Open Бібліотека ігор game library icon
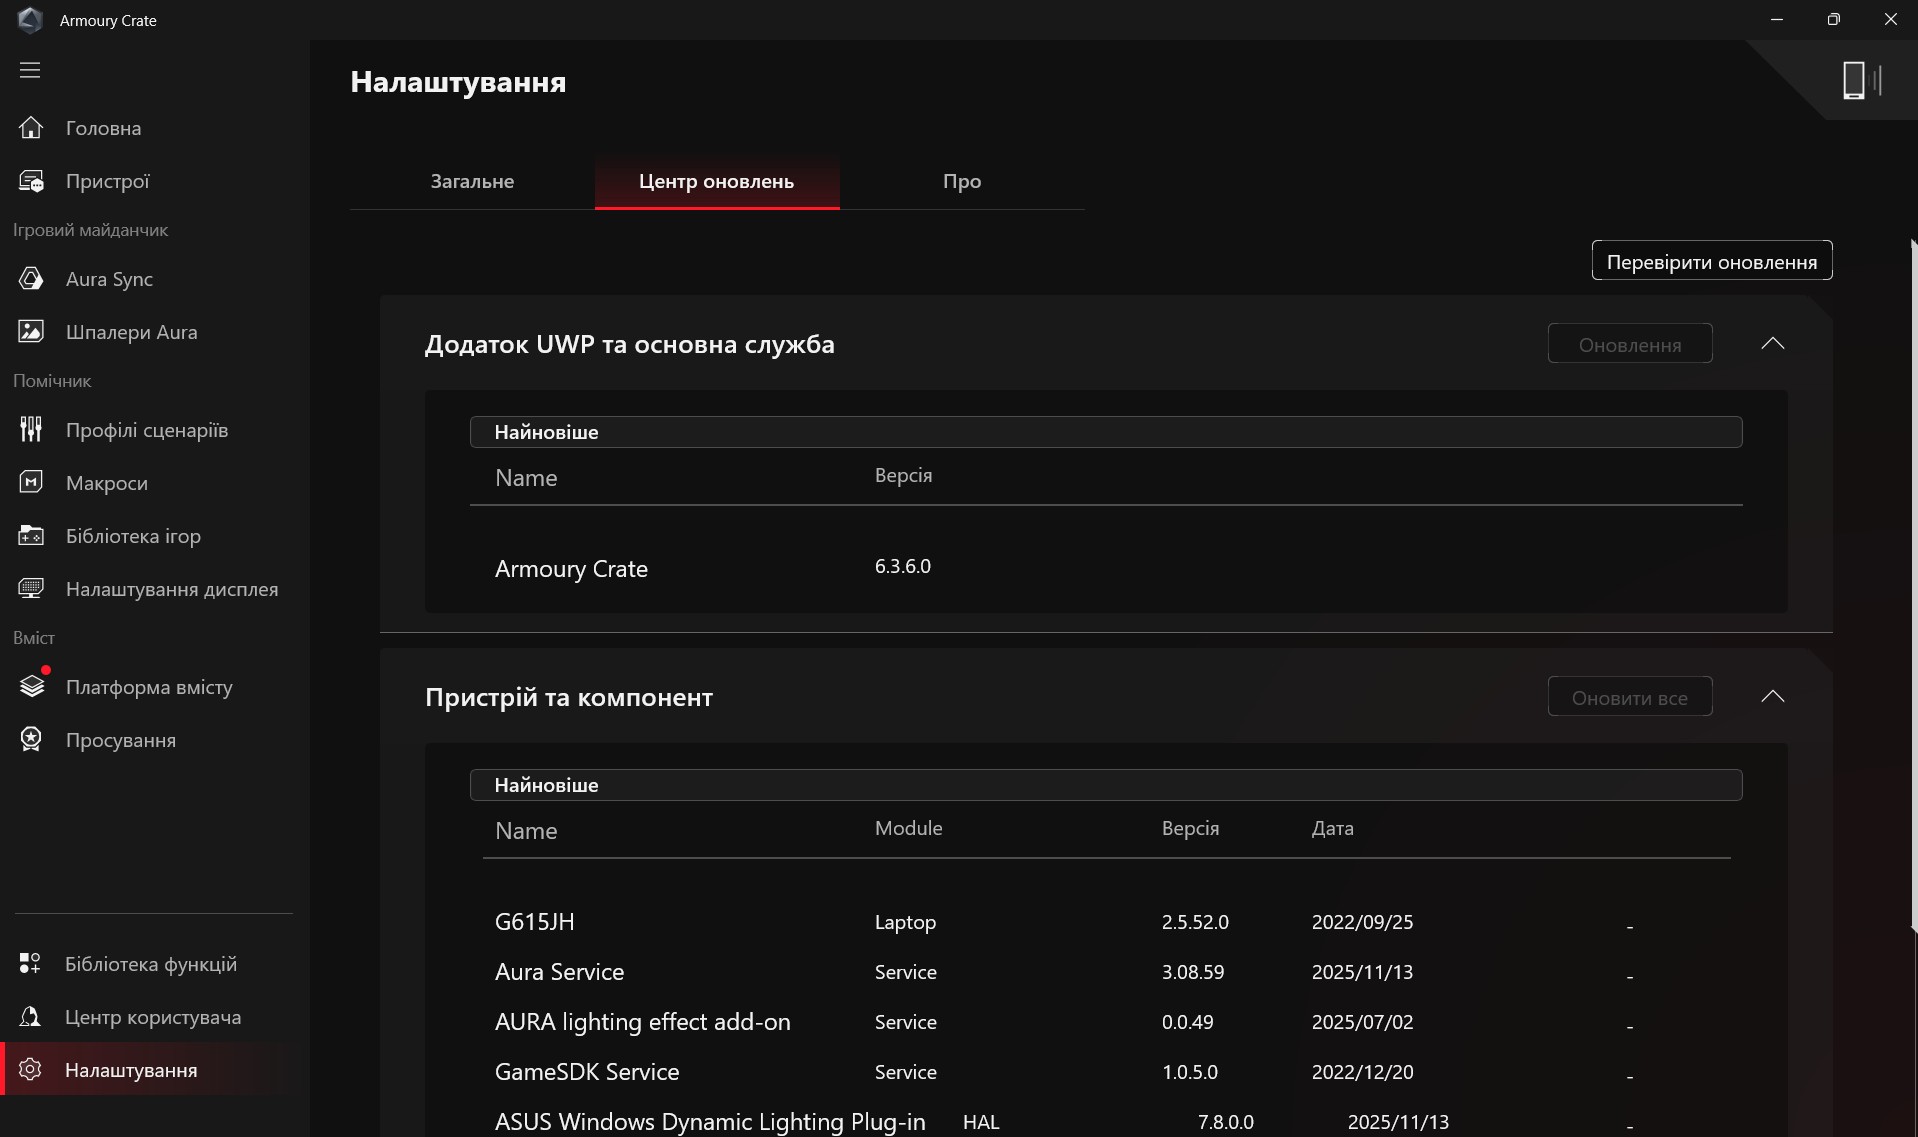Viewport: 1918px width, 1137px height. tap(31, 536)
